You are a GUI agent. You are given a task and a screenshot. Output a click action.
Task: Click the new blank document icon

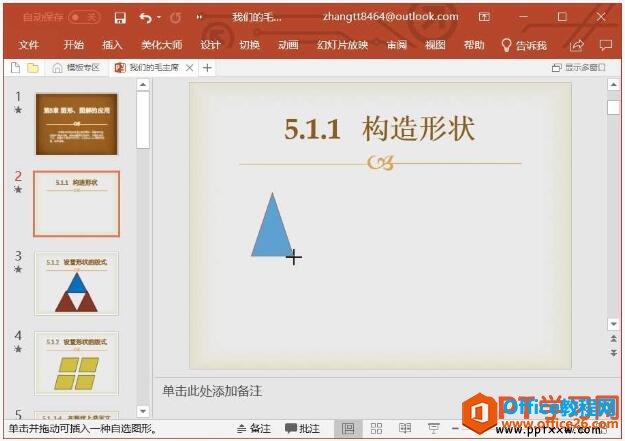tap(15, 68)
